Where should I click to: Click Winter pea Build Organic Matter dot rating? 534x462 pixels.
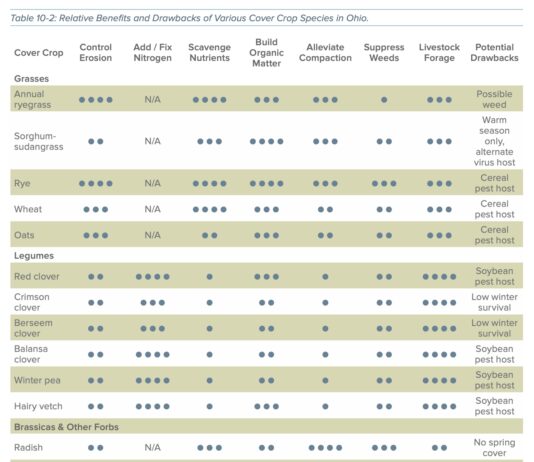[266, 380]
